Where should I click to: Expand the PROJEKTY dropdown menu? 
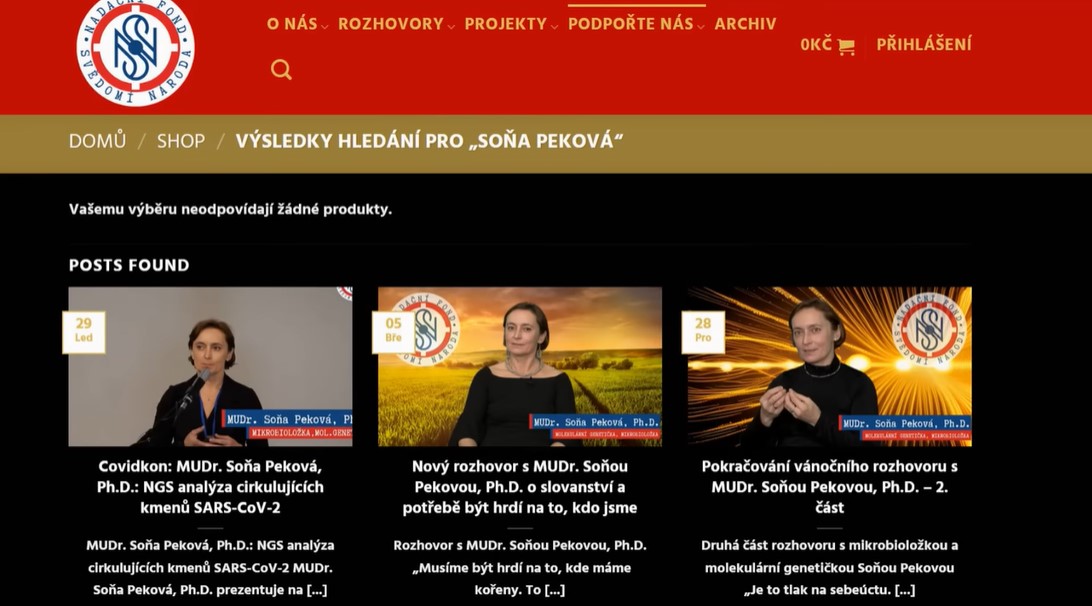pos(511,24)
